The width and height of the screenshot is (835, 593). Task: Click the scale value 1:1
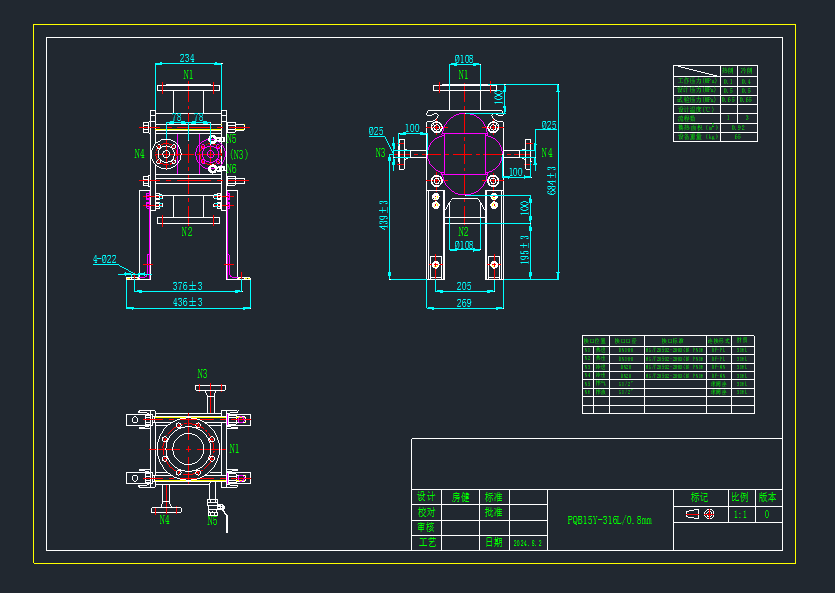(741, 514)
